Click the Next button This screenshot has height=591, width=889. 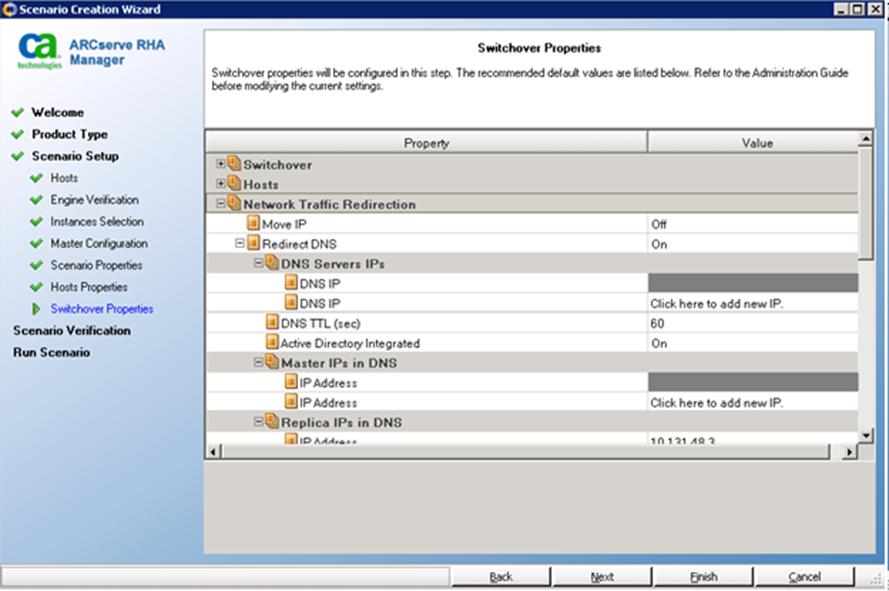point(602,577)
